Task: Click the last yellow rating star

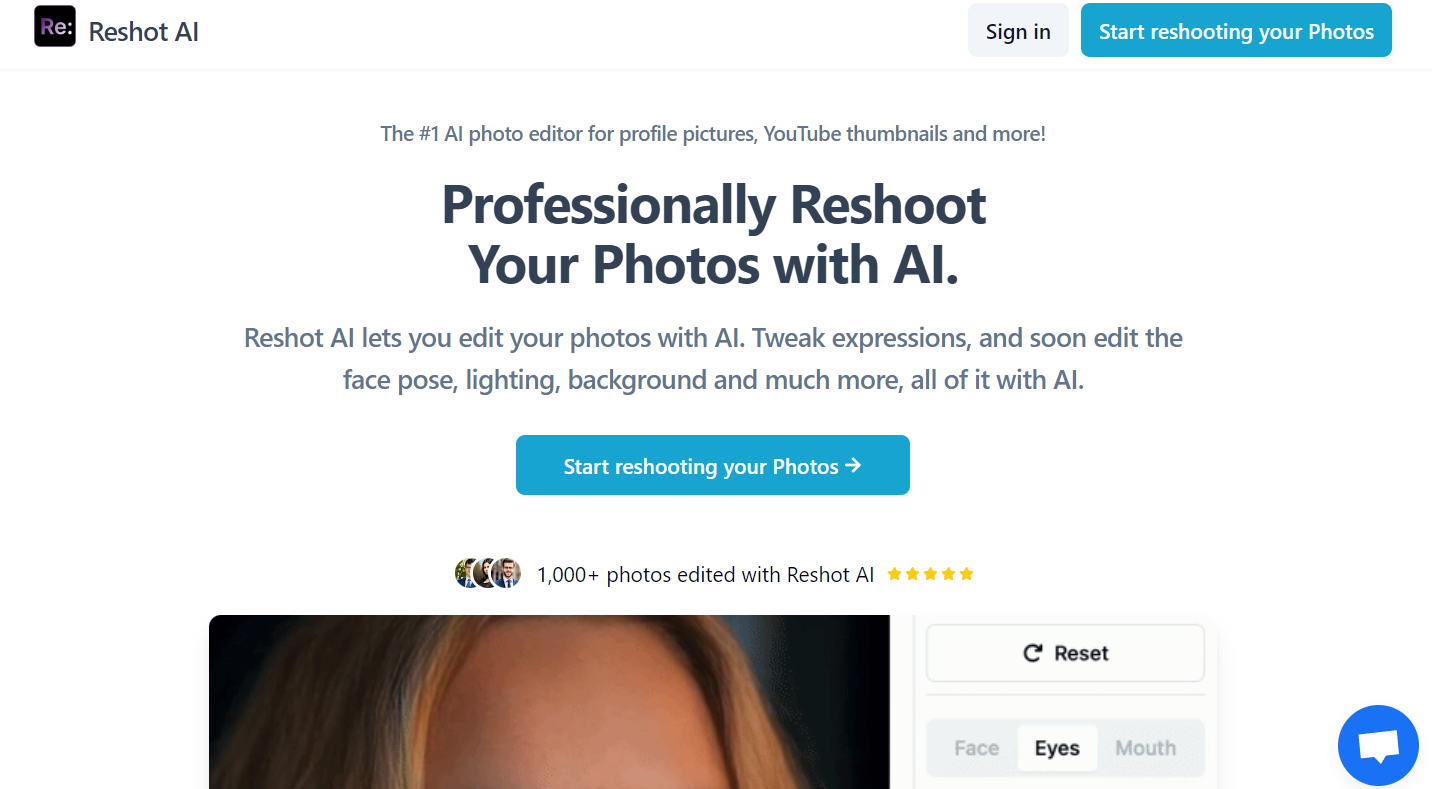Action: (x=966, y=573)
